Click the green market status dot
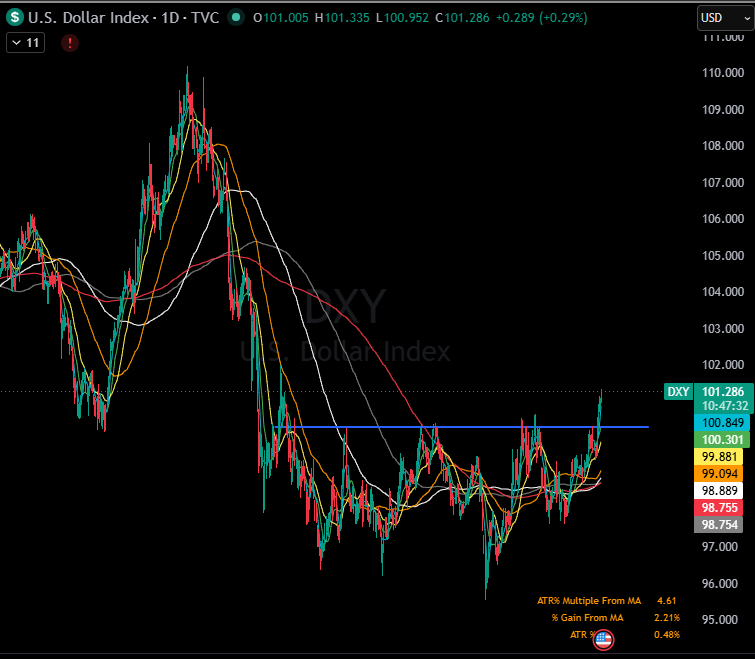755x659 pixels. (x=236, y=17)
